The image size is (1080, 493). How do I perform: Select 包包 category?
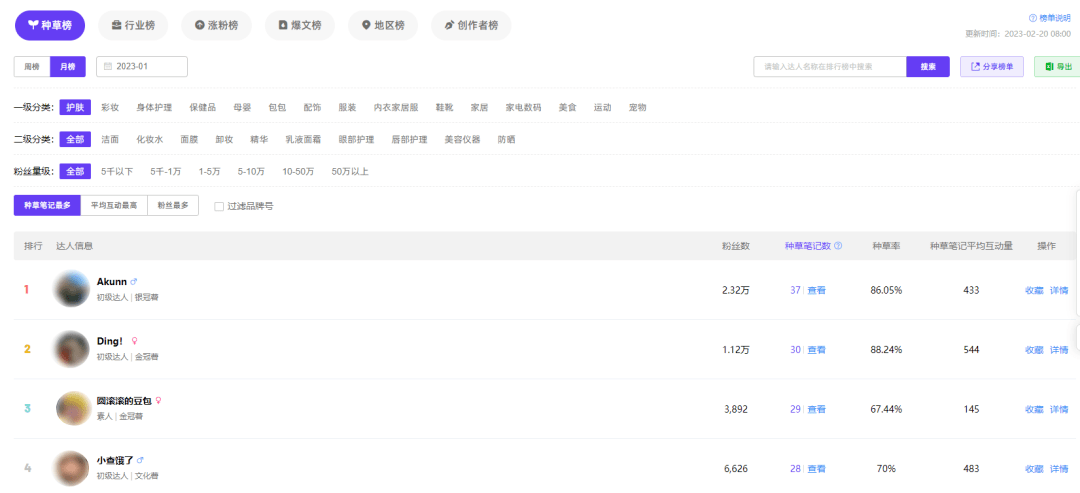click(278, 107)
